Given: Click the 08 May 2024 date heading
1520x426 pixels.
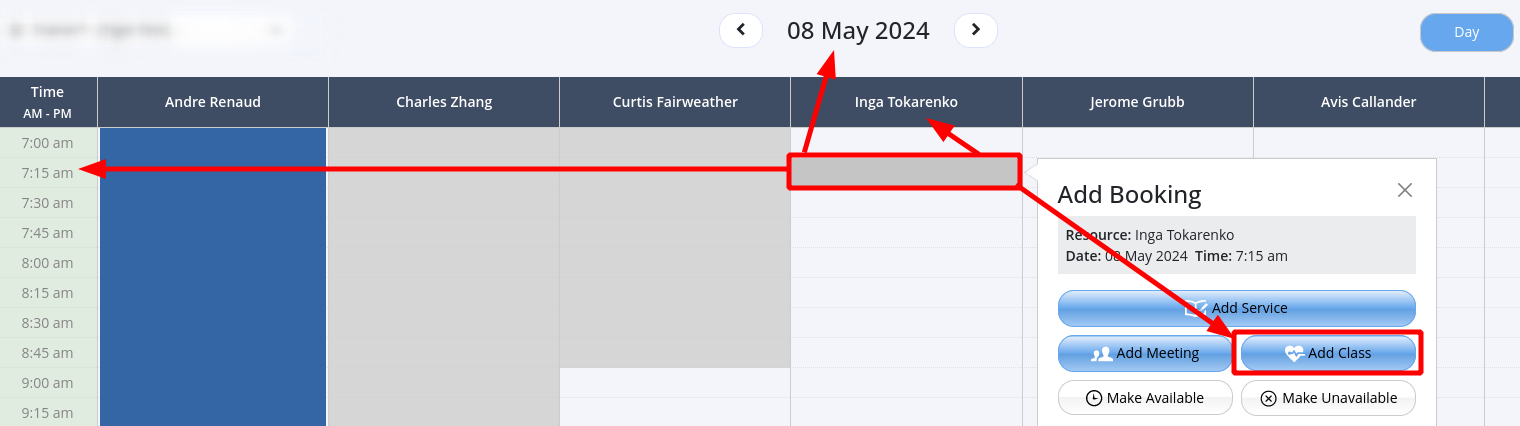Looking at the screenshot, I should tap(858, 31).
